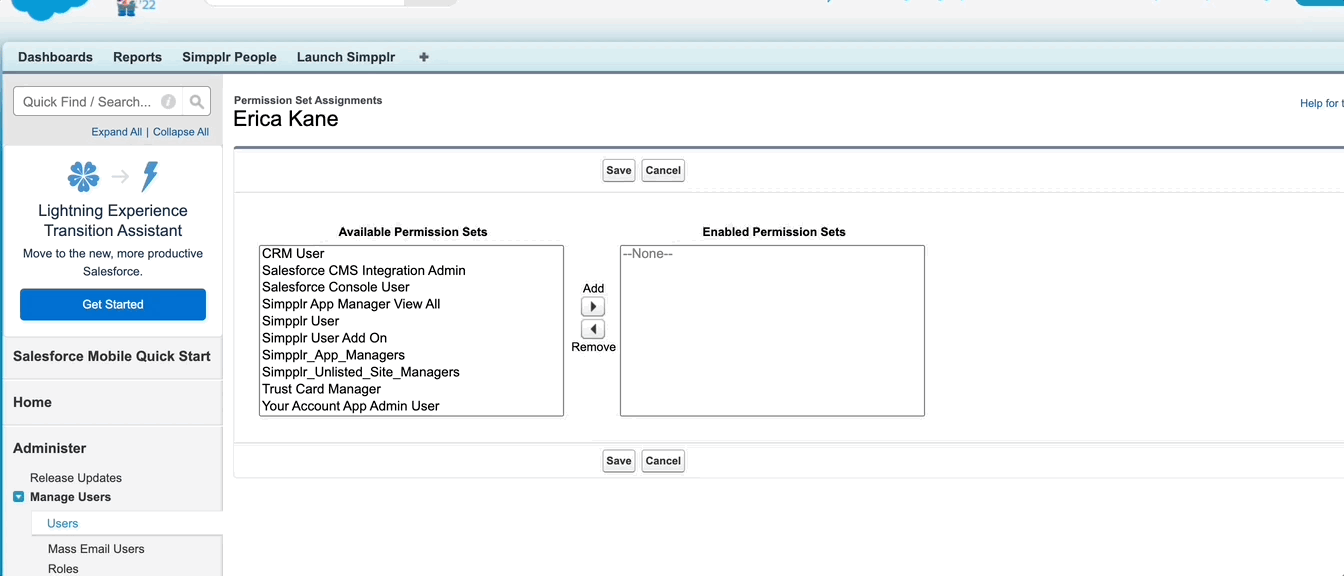The width and height of the screenshot is (1344, 576).
Task: Select CRM User in available permission sets
Action: (411, 254)
